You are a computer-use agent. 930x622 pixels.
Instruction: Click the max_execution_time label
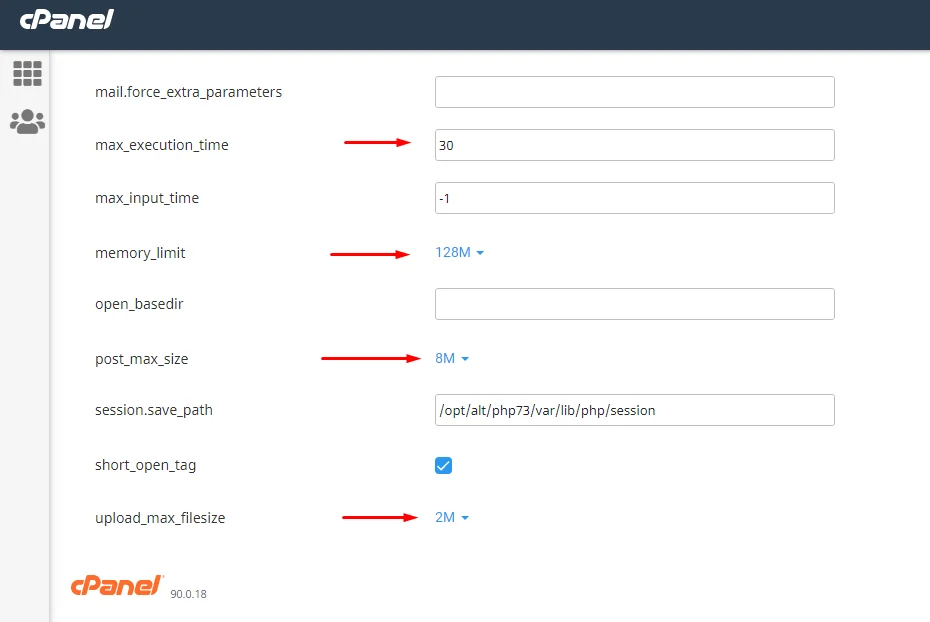161,145
